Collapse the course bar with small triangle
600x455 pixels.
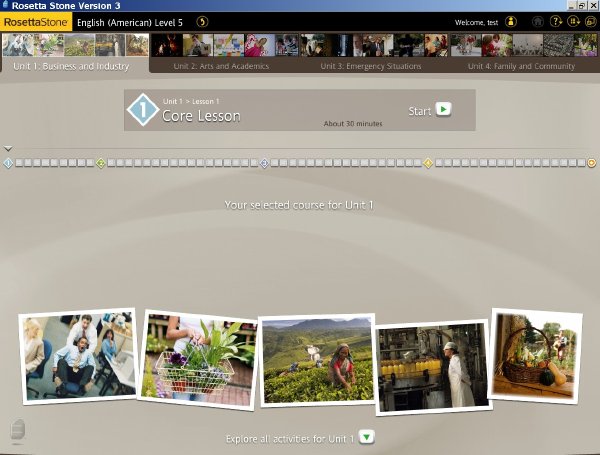click(8, 148)
